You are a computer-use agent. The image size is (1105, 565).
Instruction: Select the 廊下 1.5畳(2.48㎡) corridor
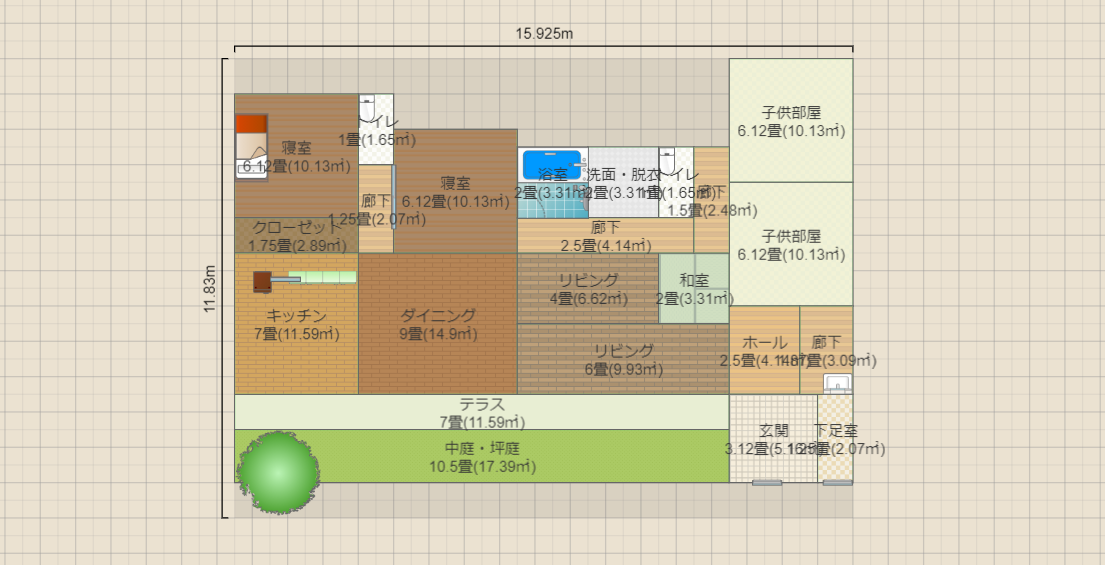712,200
